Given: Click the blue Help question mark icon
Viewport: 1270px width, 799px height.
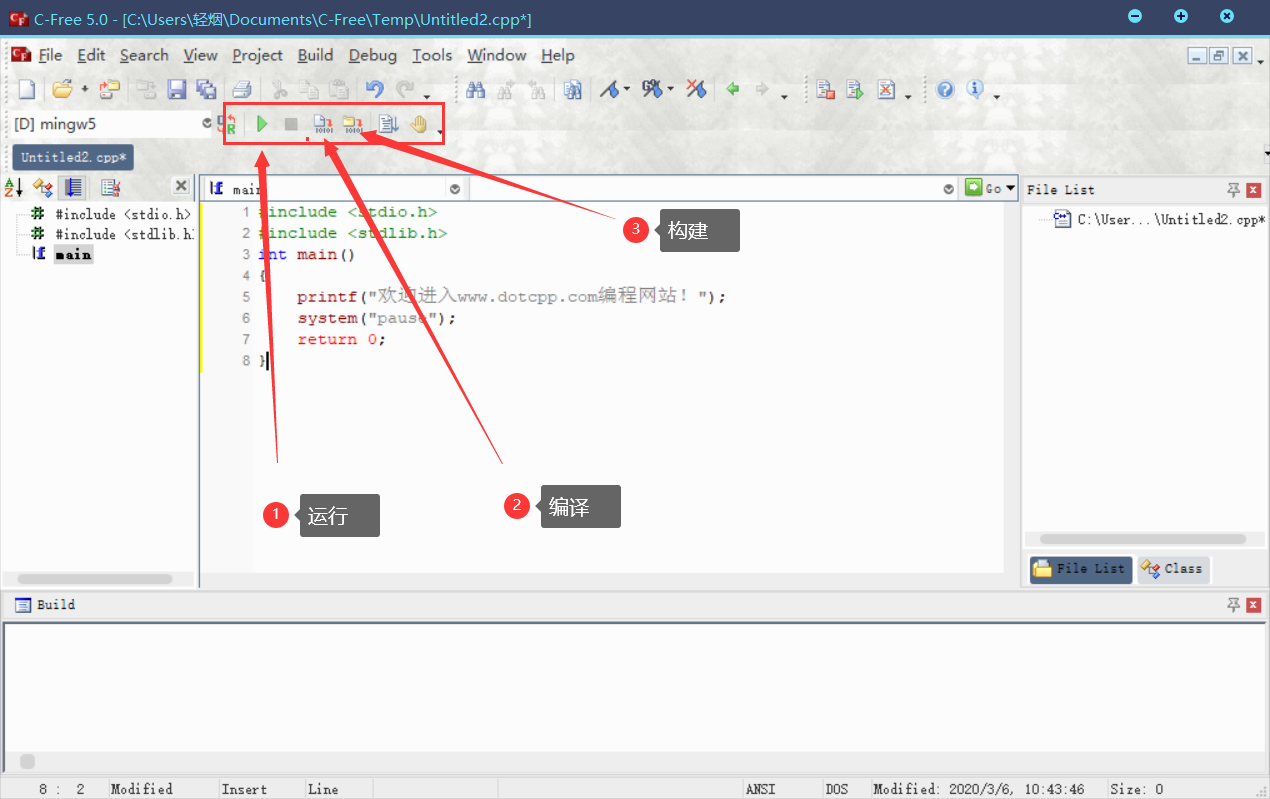Looking at the screenshot, I should (945, 90).
